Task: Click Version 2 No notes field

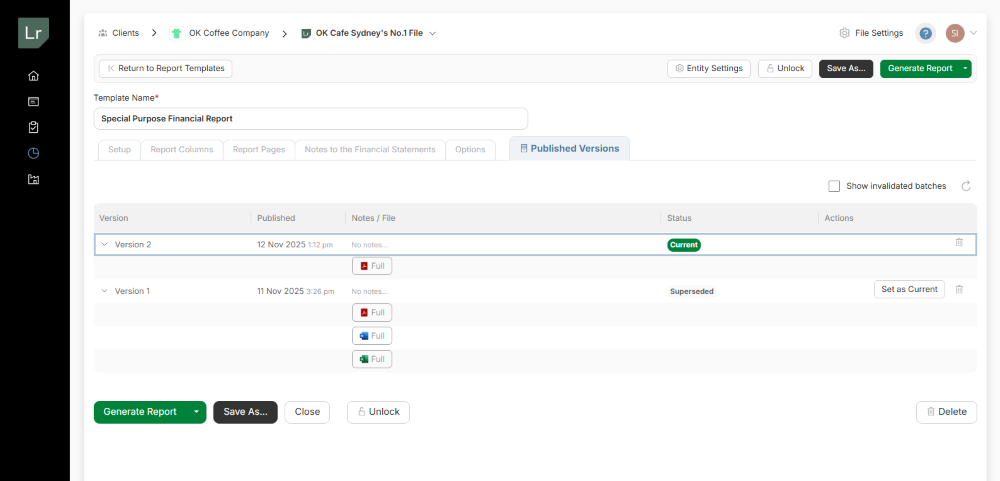Action: 369,245
